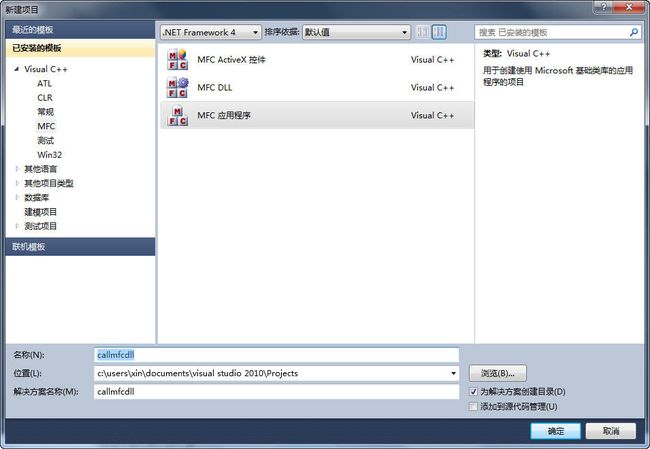The image size is (650, 449).
Task: Select the MFC ActiveX 控件 template name
Action: pos(231,60)
